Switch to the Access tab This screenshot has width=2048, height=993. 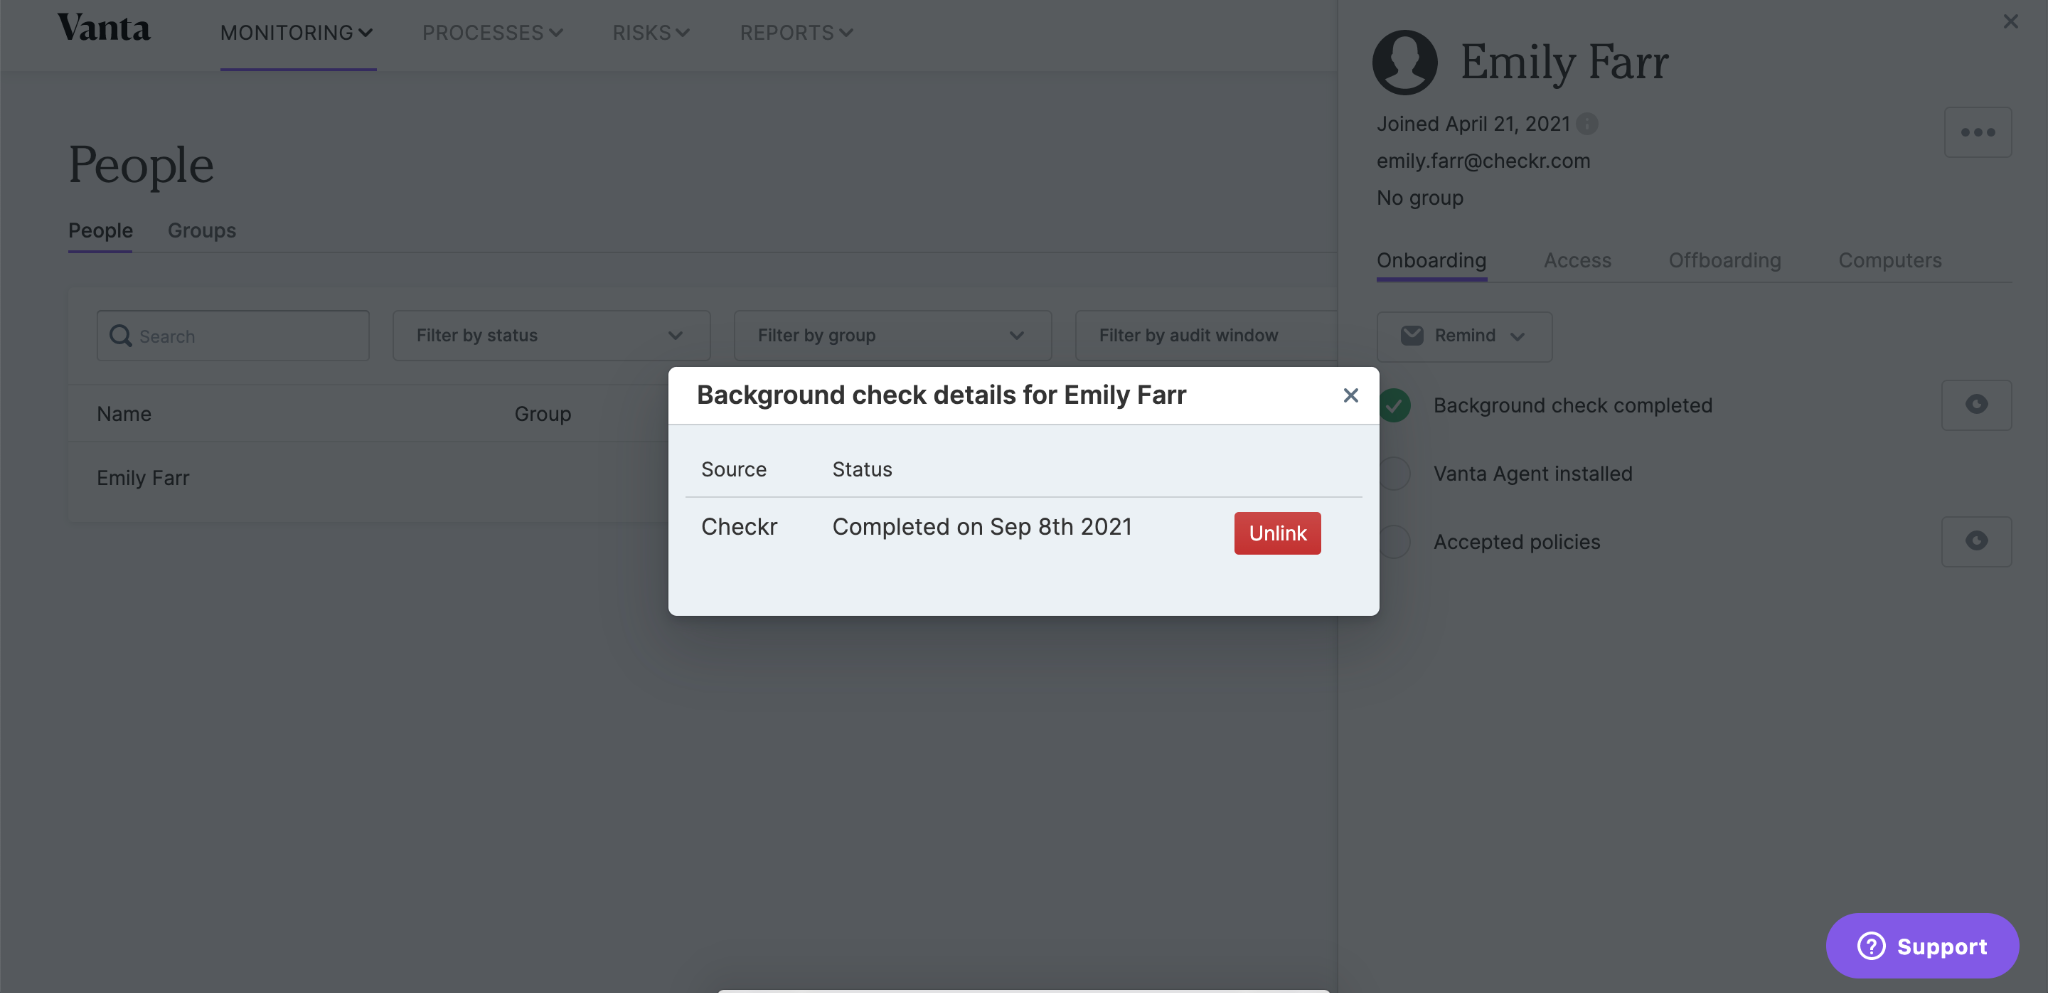point(1577,260)
